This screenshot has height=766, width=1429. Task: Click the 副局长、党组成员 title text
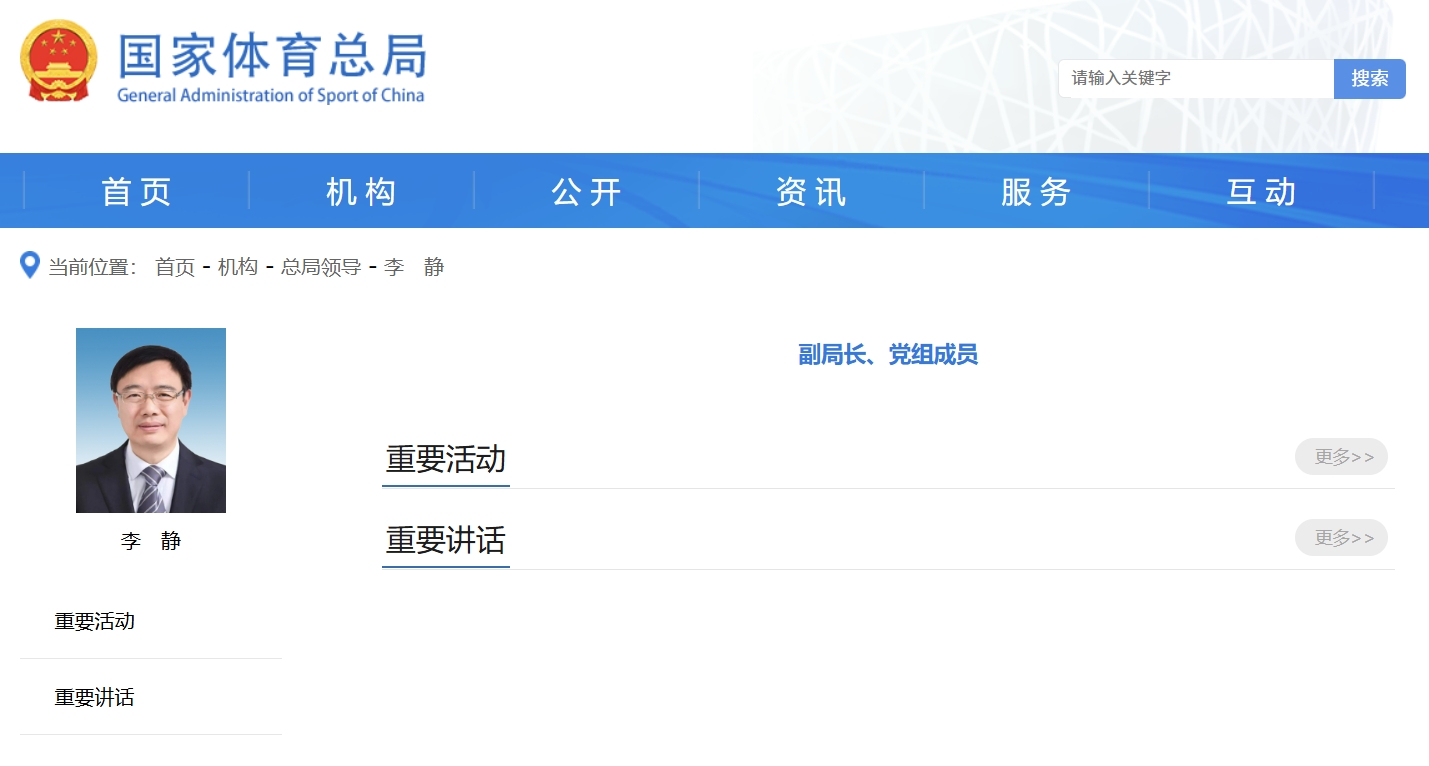887,355
